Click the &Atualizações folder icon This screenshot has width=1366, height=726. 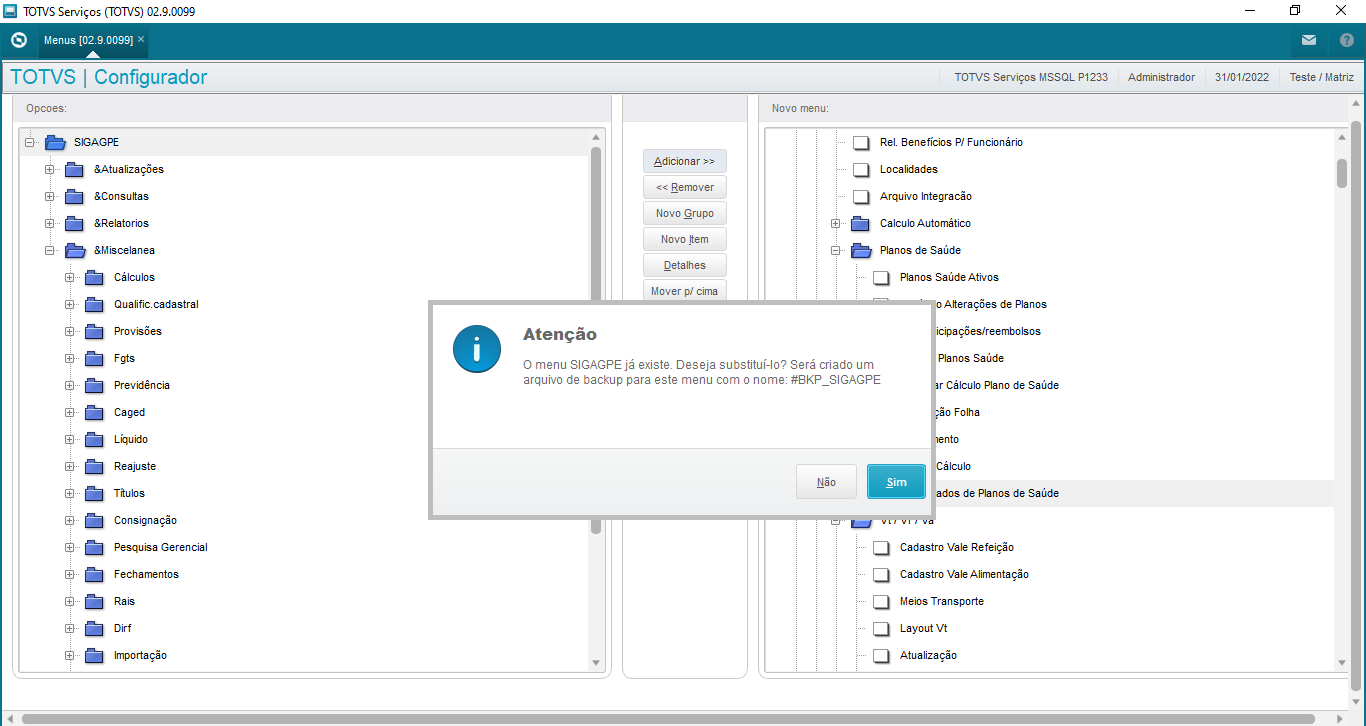[75, 169]
